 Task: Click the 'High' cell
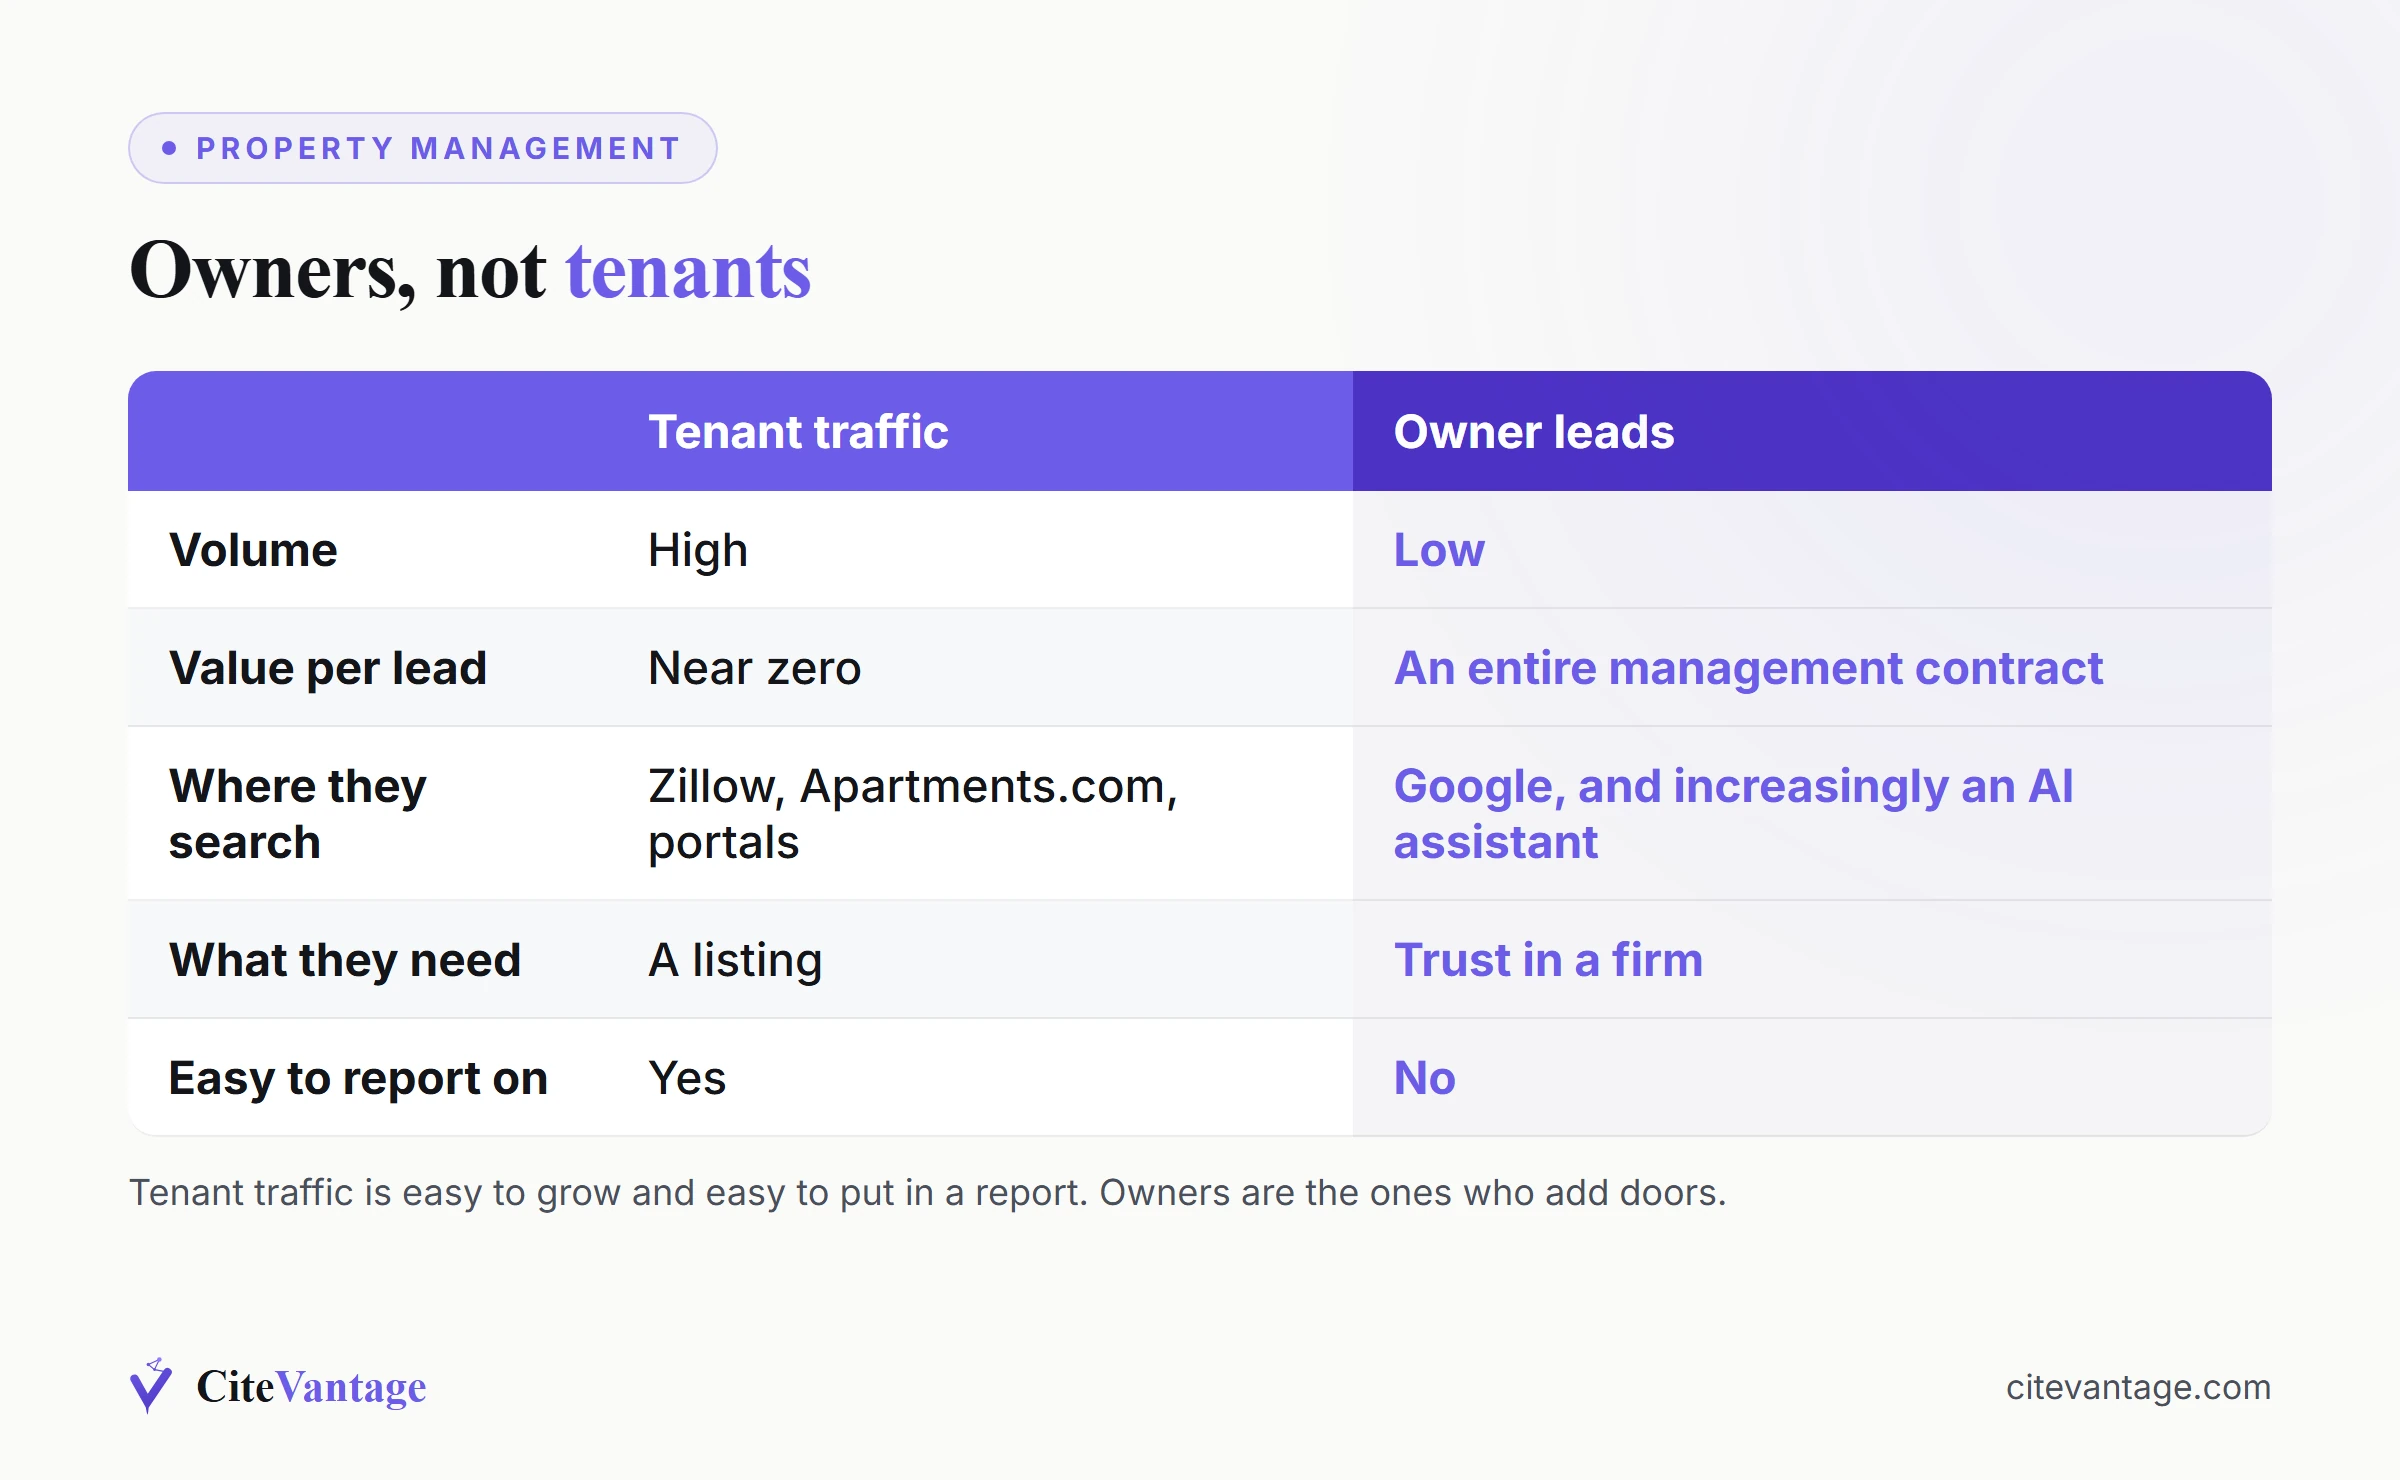(x=698, y=550)
